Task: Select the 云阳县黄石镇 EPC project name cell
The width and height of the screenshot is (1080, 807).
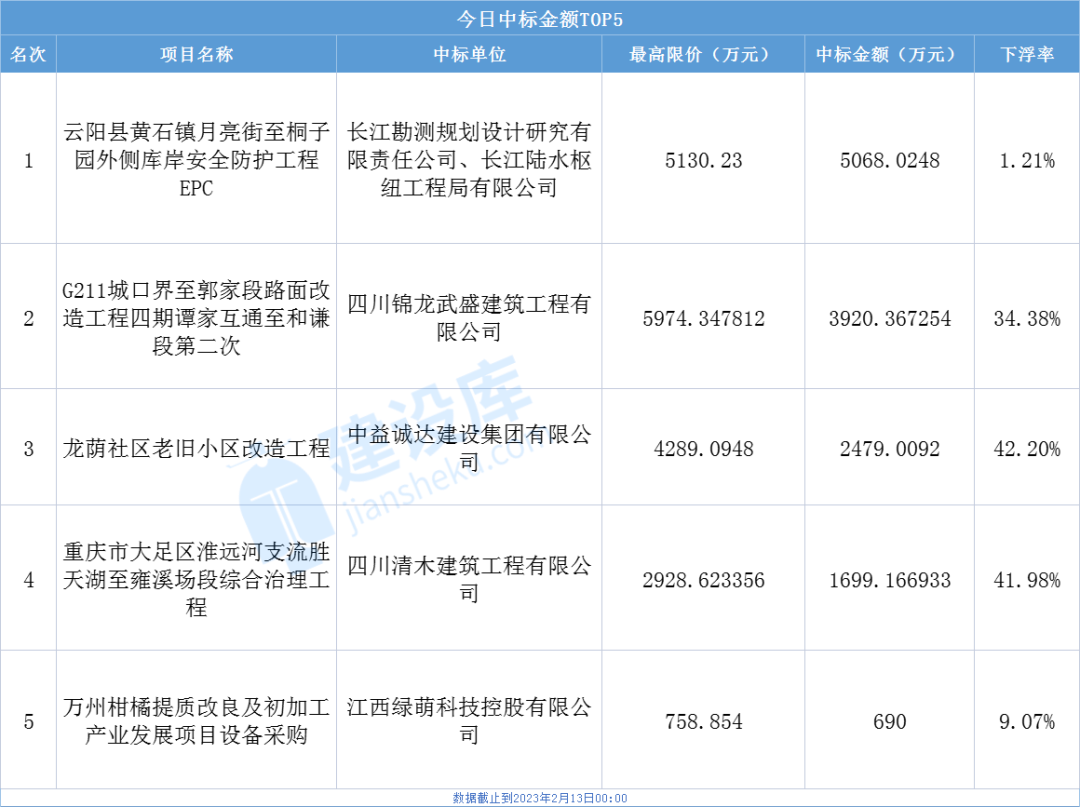Action: pyautogui.click(x=196, y=160)
